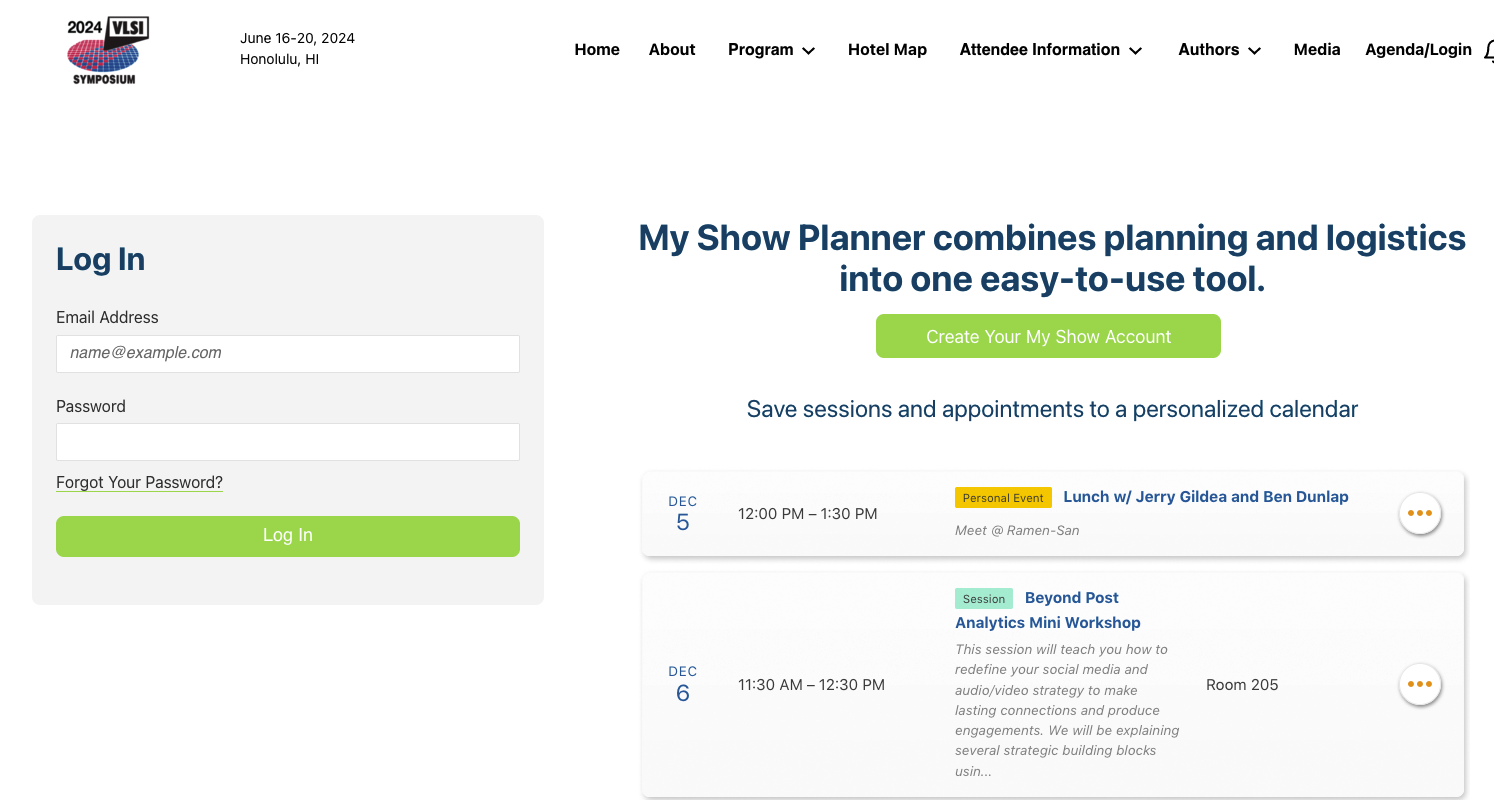
Task: Open options menu for Analytics Workshop session
Action: point(1419,685)
